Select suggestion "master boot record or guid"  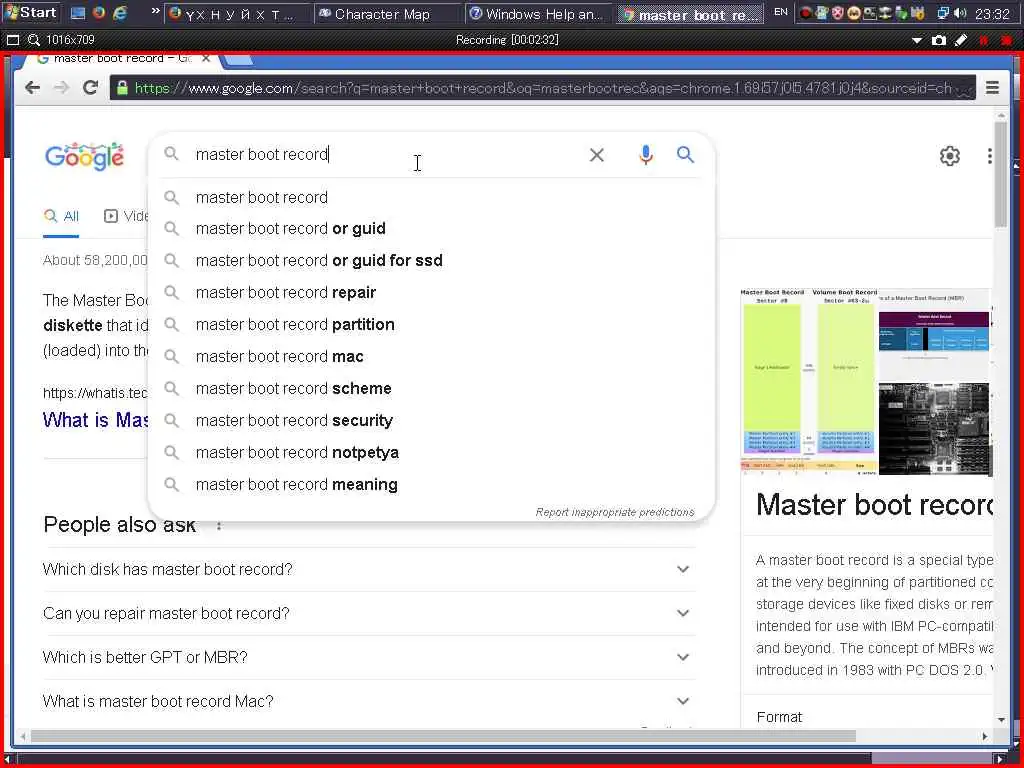coord(431,229)
